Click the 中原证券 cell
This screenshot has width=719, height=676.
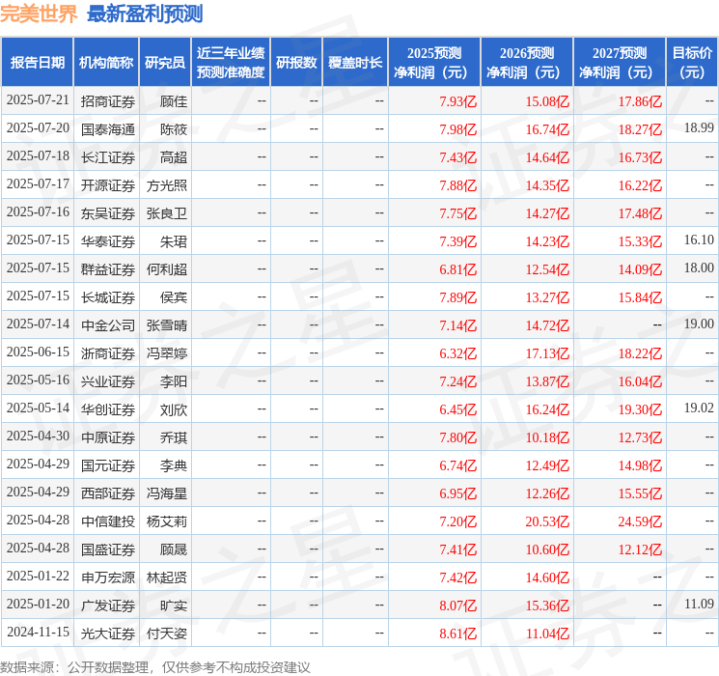tap(108, 437)
